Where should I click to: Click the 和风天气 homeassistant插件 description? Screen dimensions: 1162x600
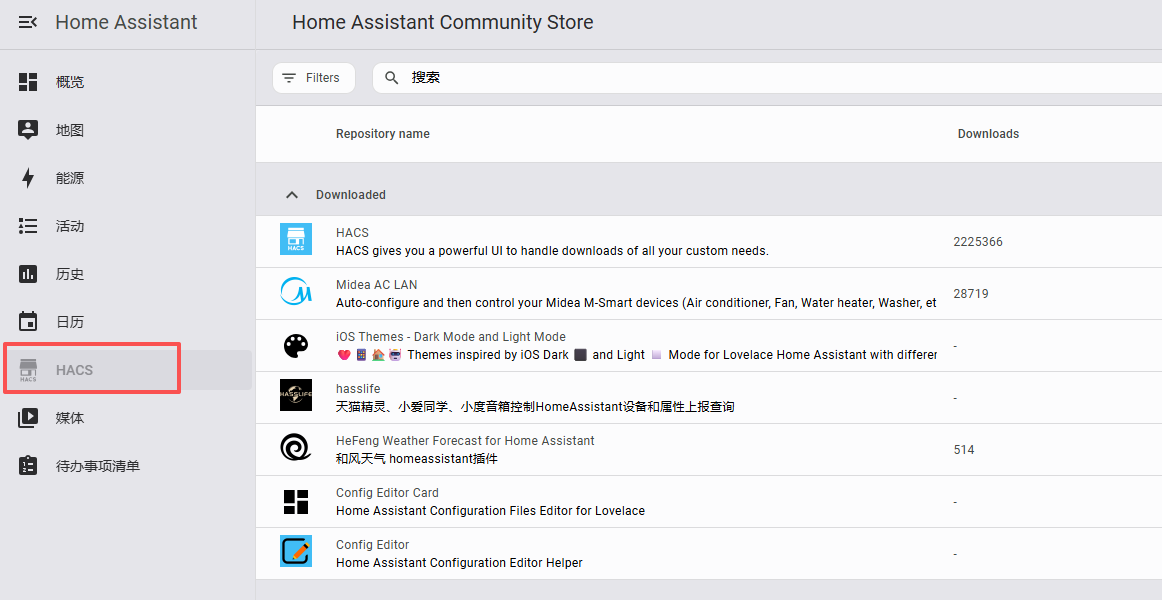tap(416, 459)
